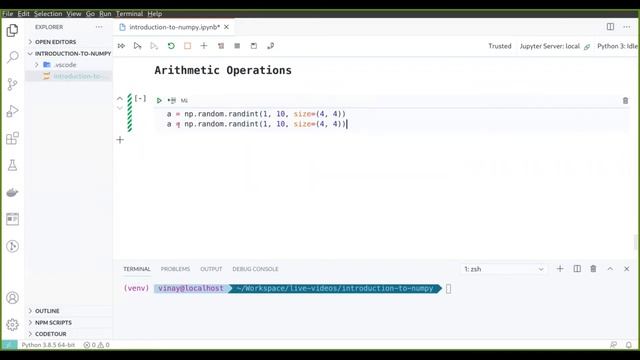The image size is (640, 360).
Task: Expand the Outline section
Action: pos(47,311)
